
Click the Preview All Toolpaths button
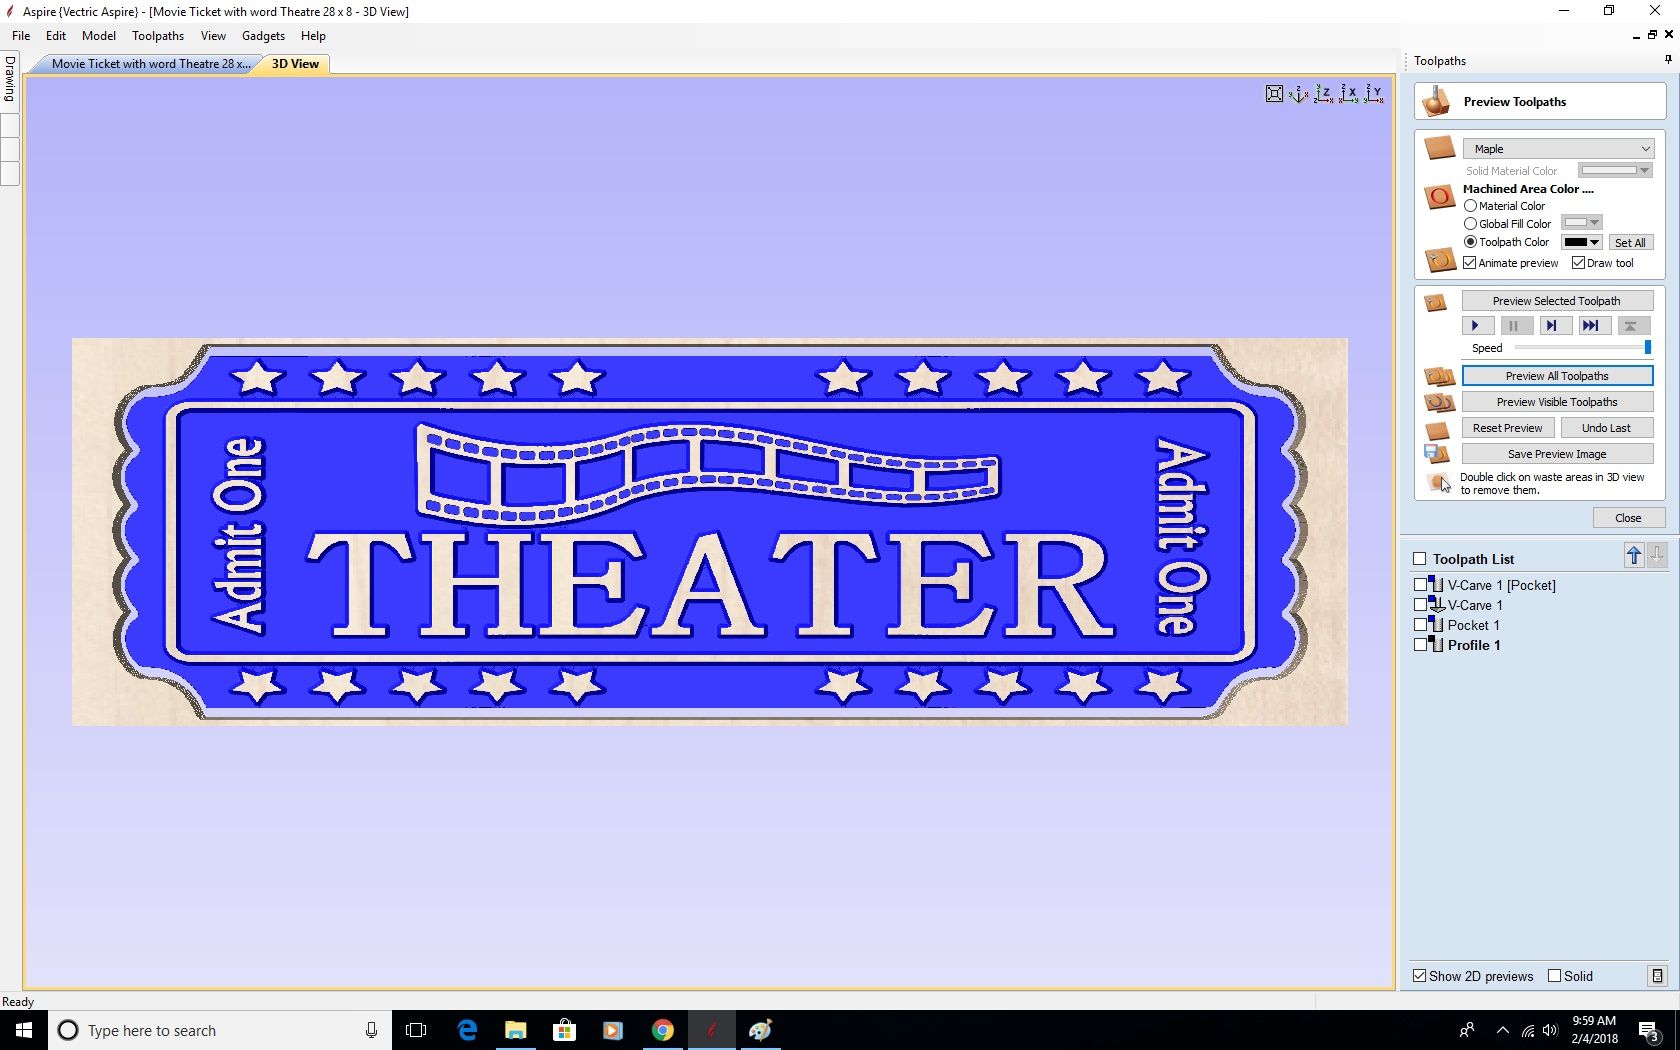coord(1556,375)
